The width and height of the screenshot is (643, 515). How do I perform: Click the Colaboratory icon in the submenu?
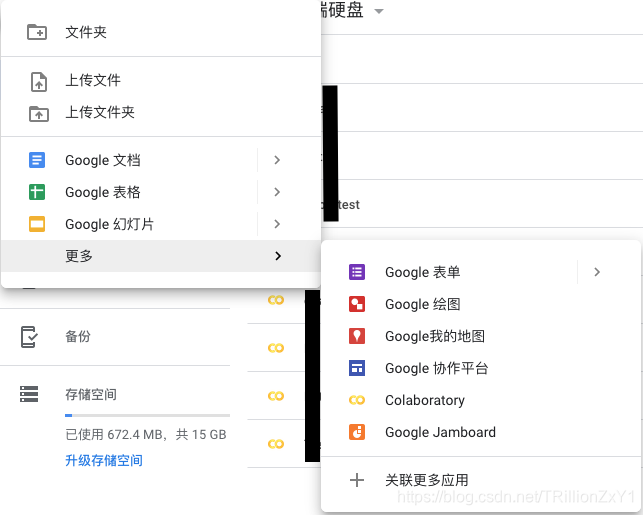point(357,400)
